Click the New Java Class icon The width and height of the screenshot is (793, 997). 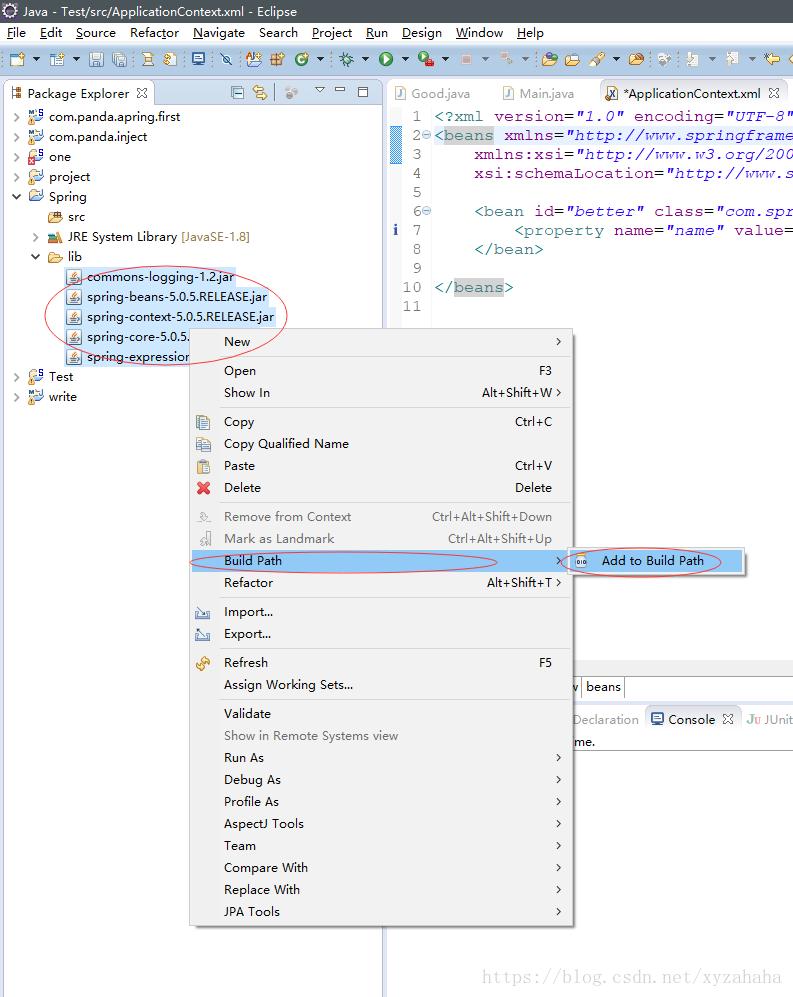(x=302, y=59)
